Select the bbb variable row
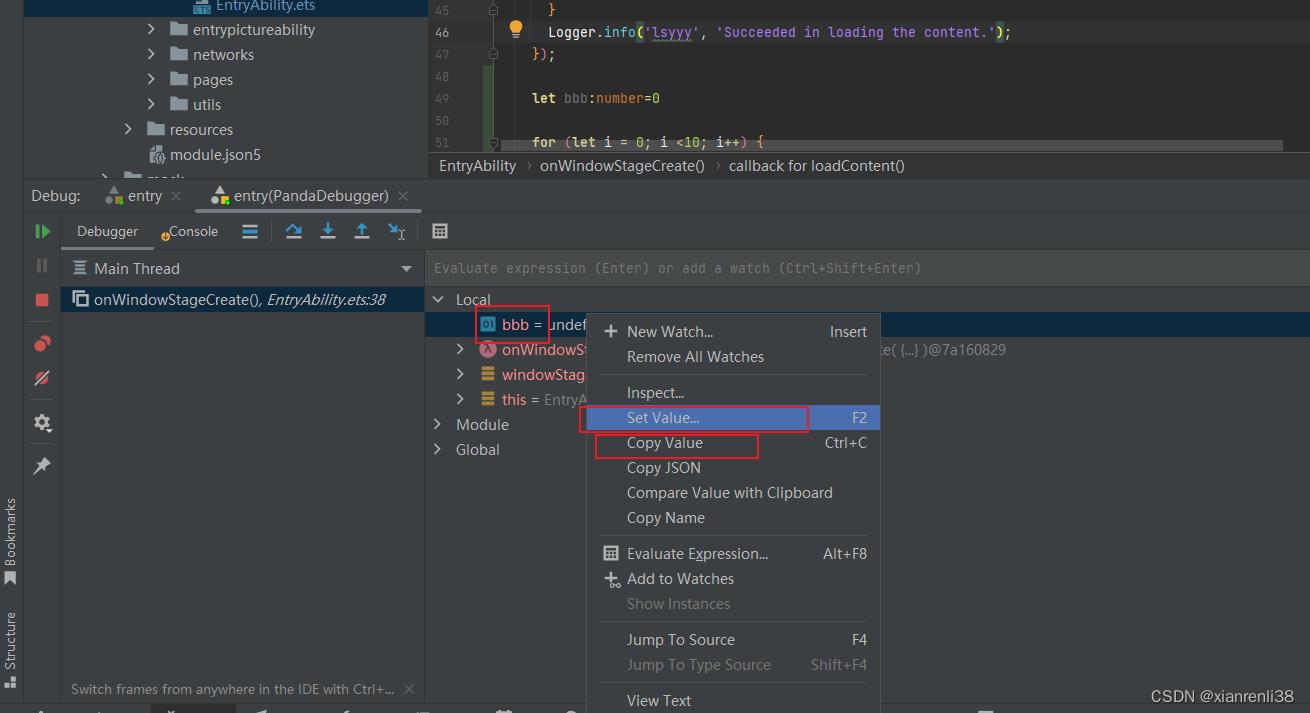Screen dimensions: 1310x713 (505, 324)
